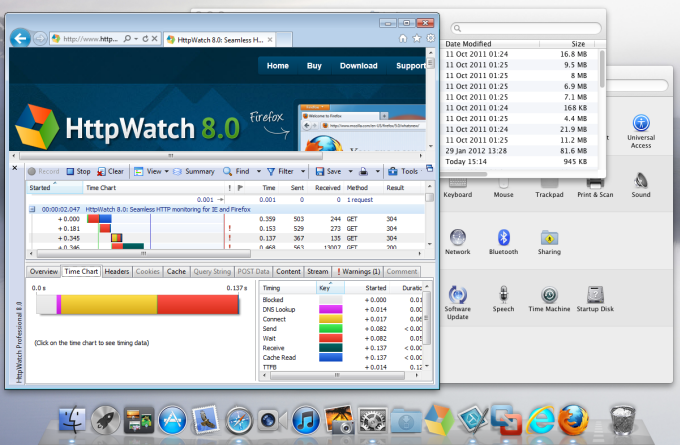Expand the Save dropdown arrow
The image size is (680, 445).
[x=350, y=171]
